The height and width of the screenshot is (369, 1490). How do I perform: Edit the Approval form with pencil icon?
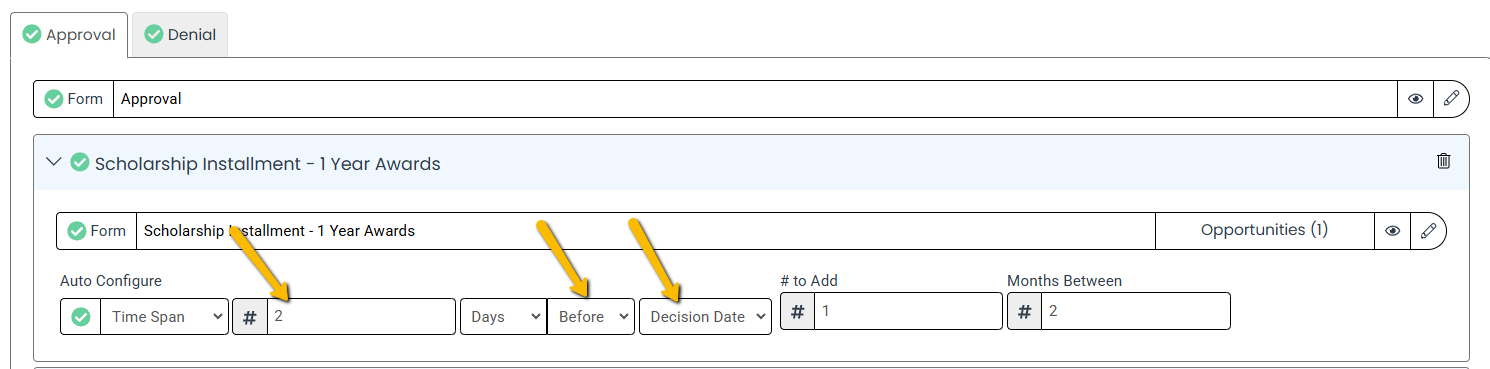tap(1452, 99)
